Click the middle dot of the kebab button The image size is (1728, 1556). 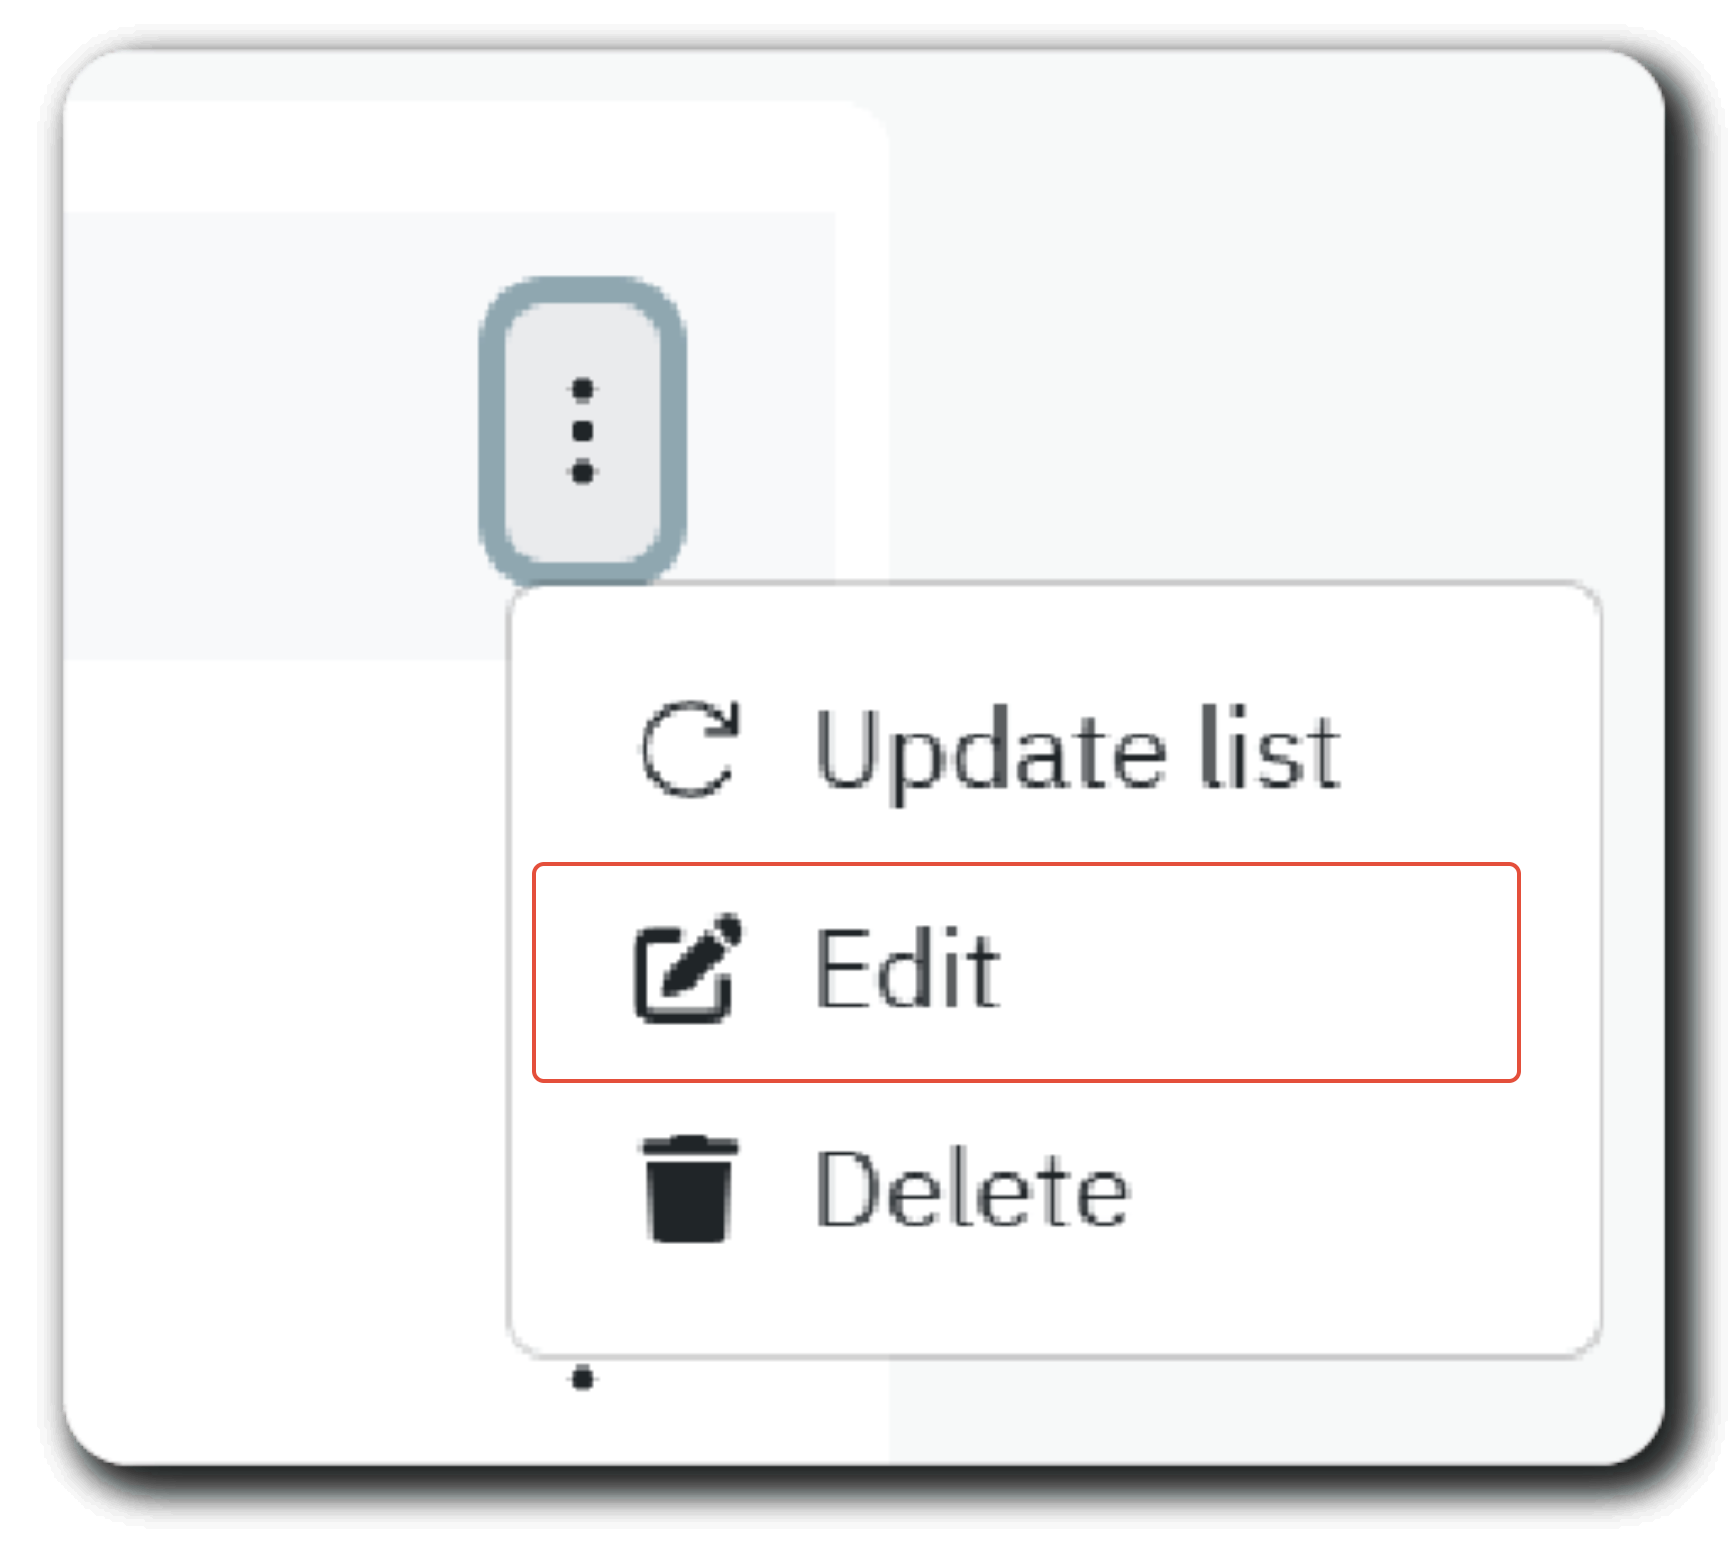(x=583, y=431)
